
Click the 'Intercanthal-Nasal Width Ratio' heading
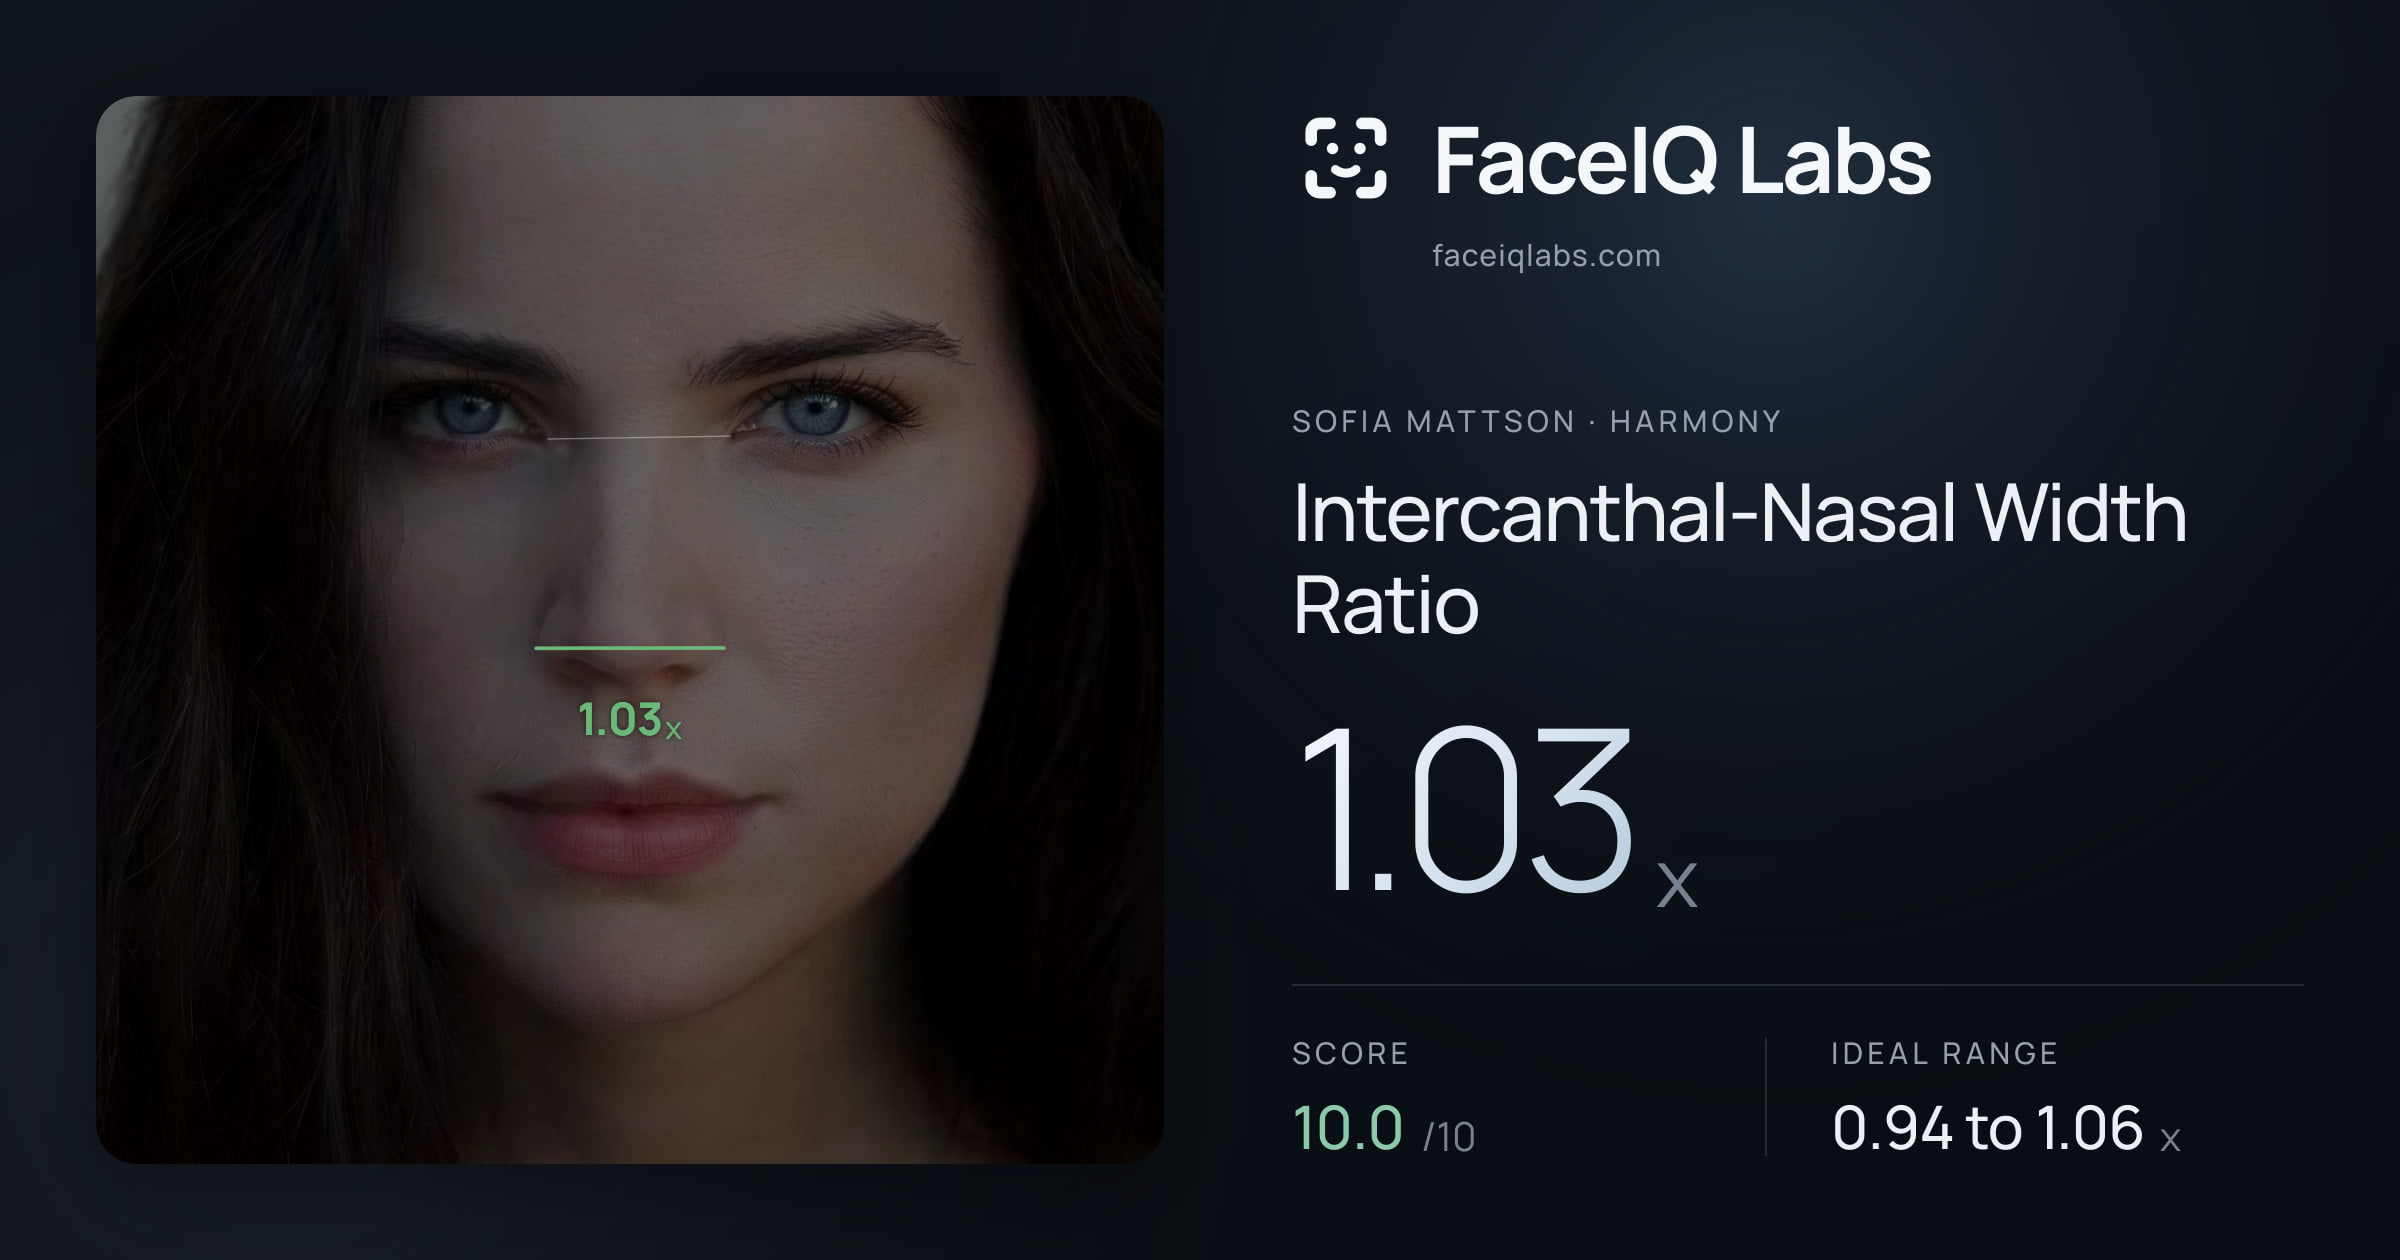point(1739,558)
